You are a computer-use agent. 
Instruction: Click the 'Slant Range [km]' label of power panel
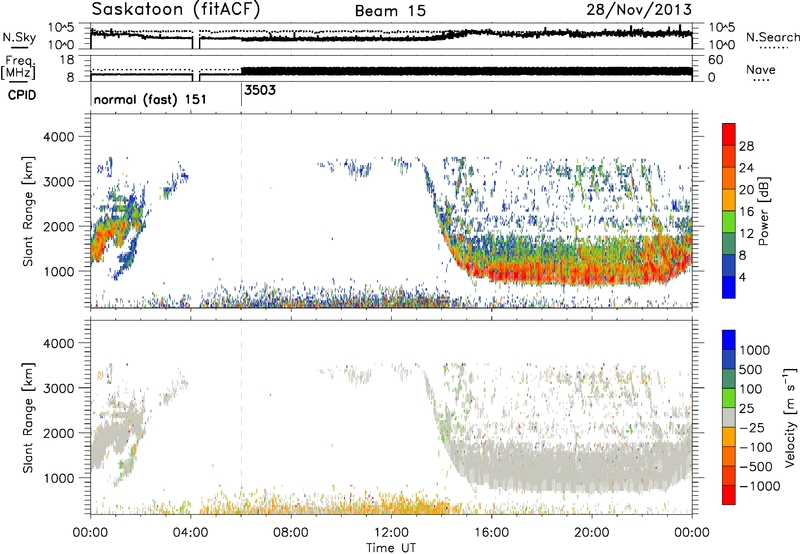[x=28, y=211]
